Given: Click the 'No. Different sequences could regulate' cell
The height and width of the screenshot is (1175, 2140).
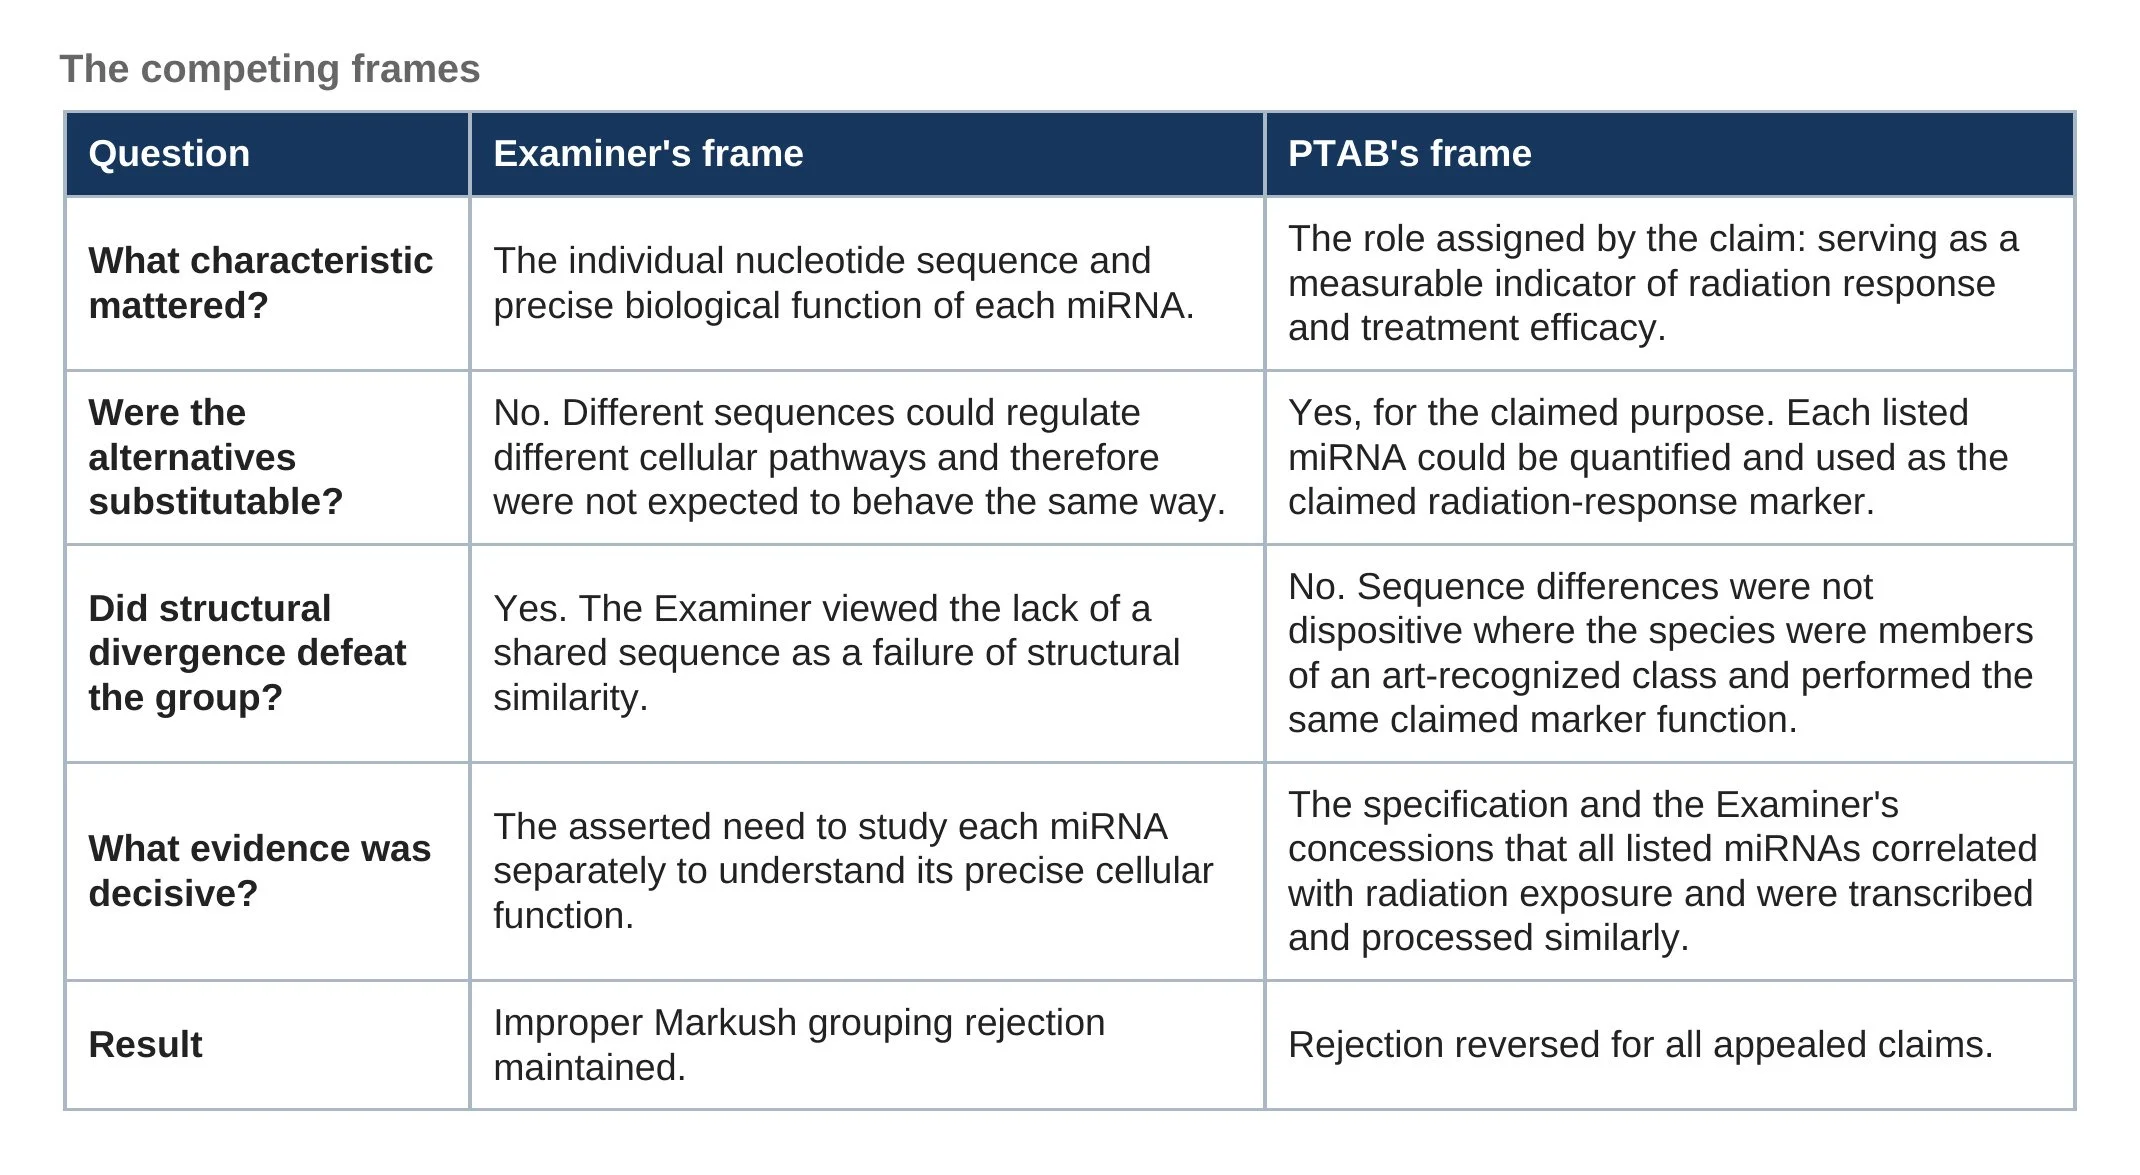Looking at the screenshot, I should 867,458.
